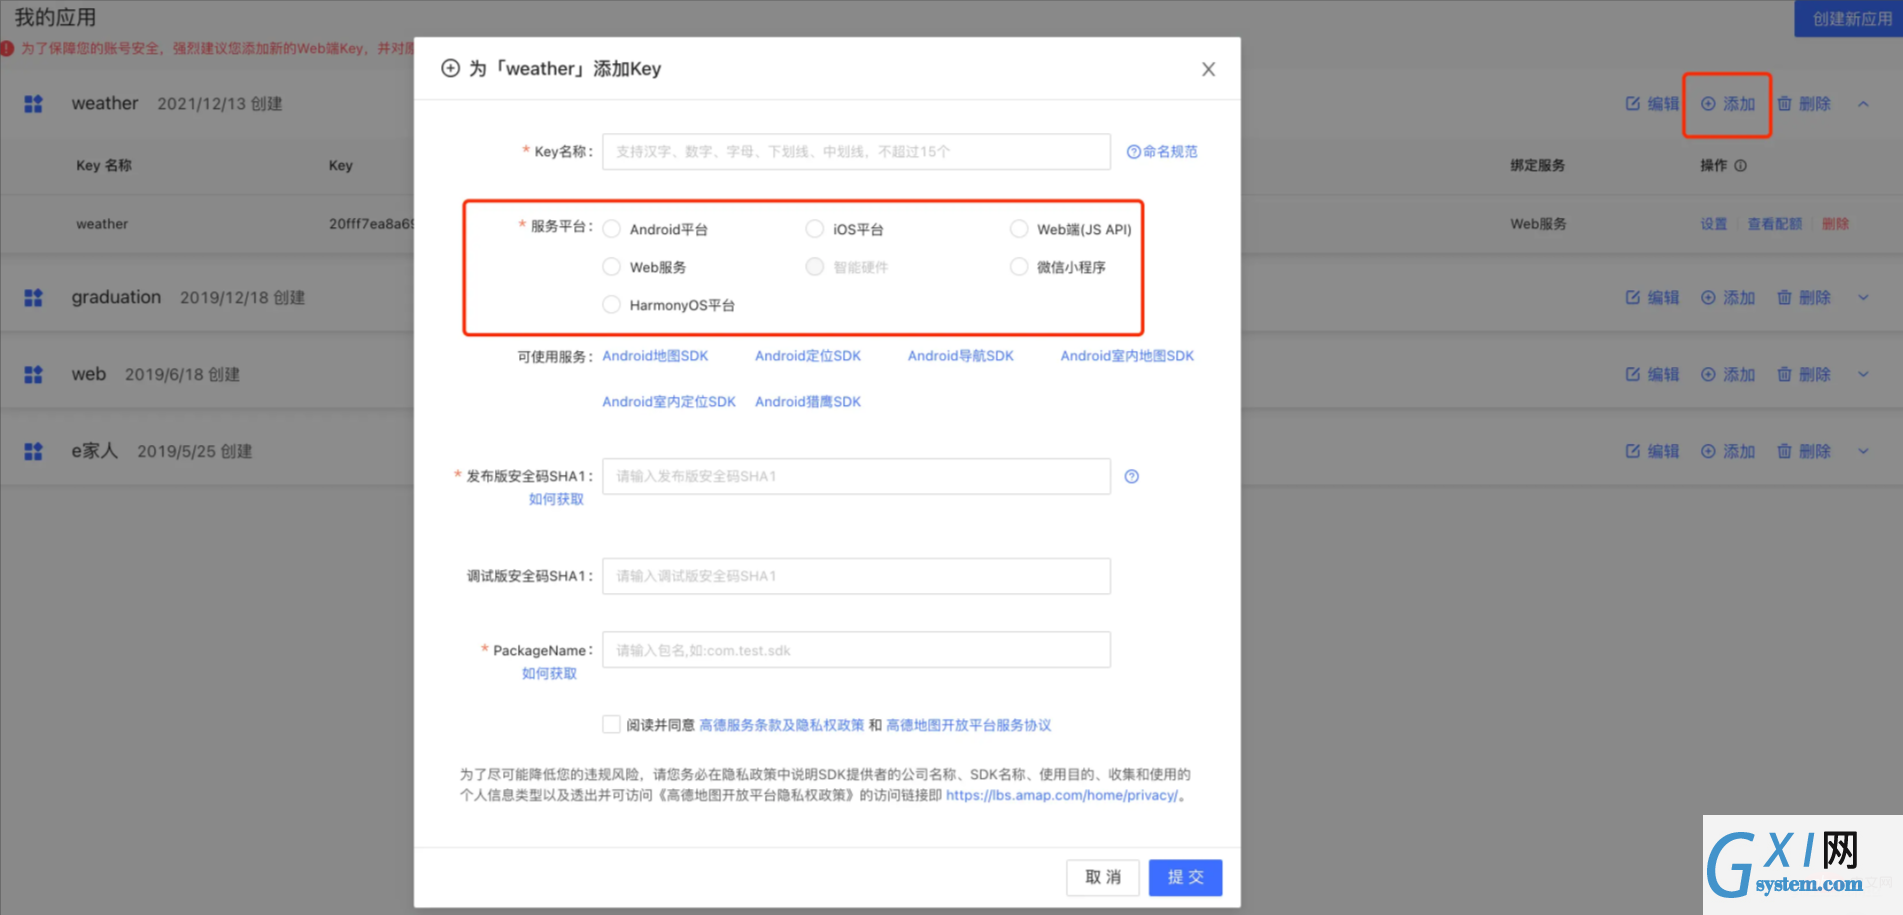1903x915 pixels.
Task: Click 设置 for the weather key
Action: 1714,224
